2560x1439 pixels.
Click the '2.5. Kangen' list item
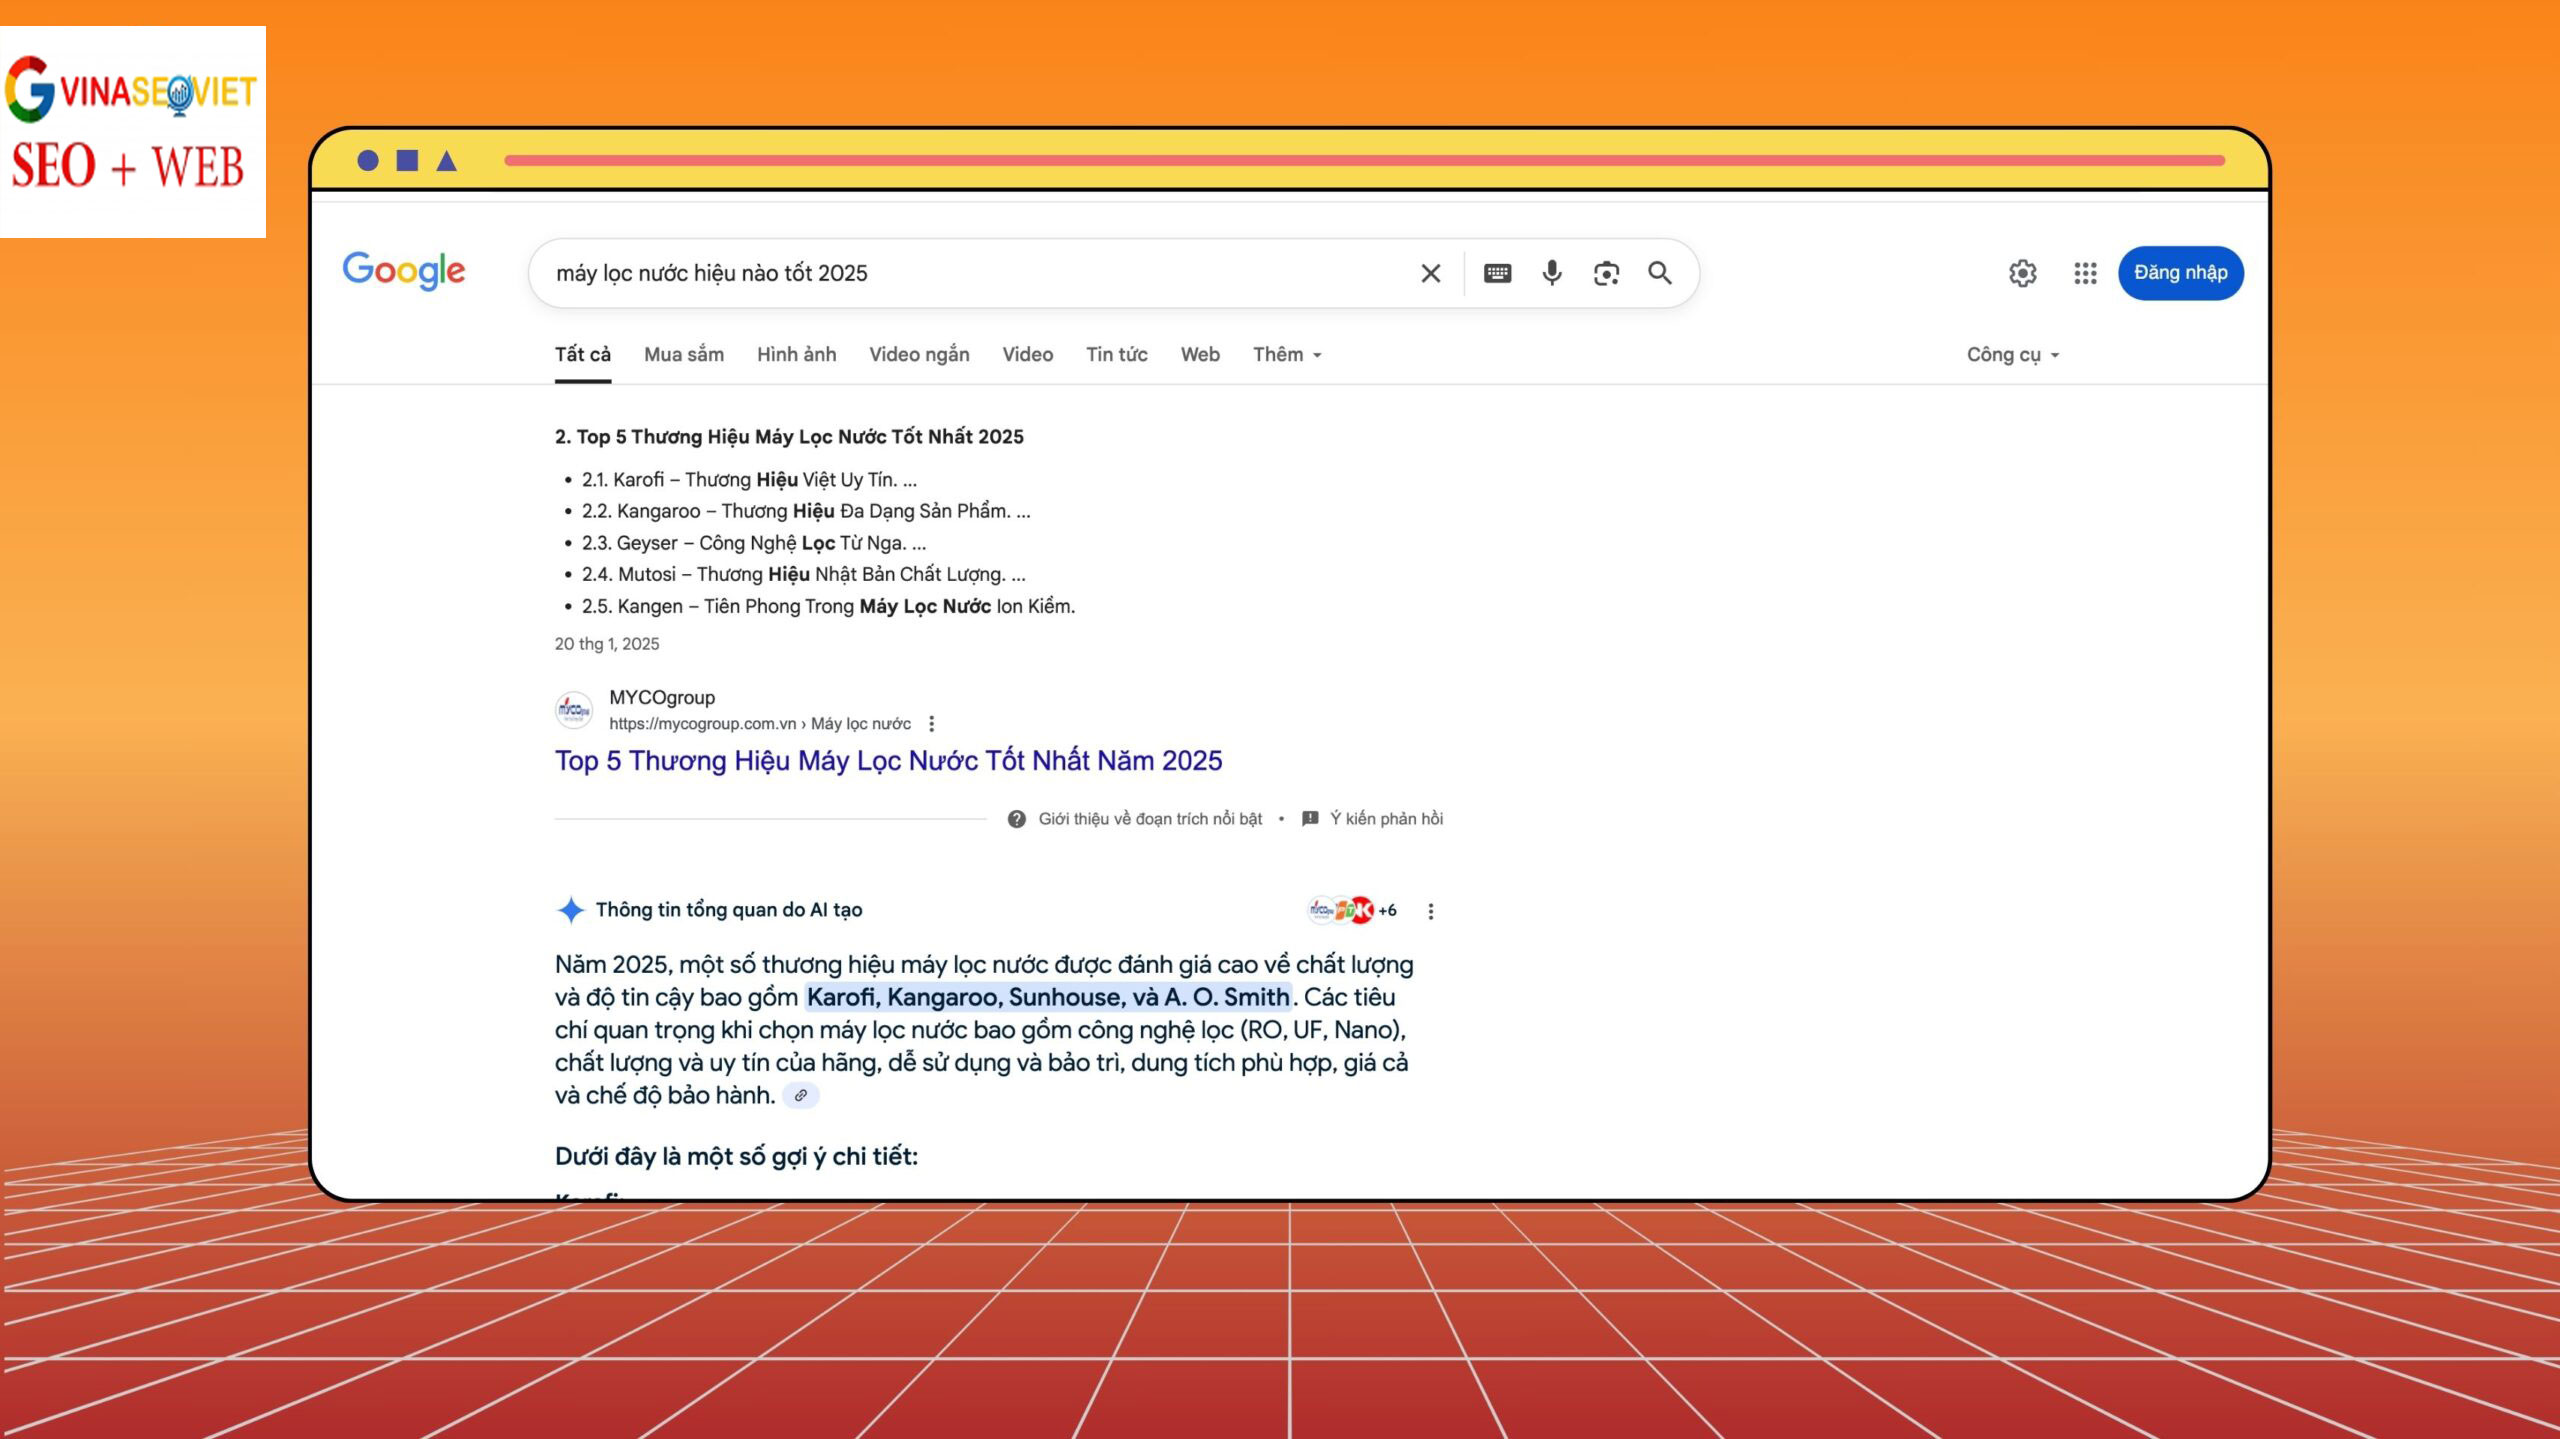point(828,606)
